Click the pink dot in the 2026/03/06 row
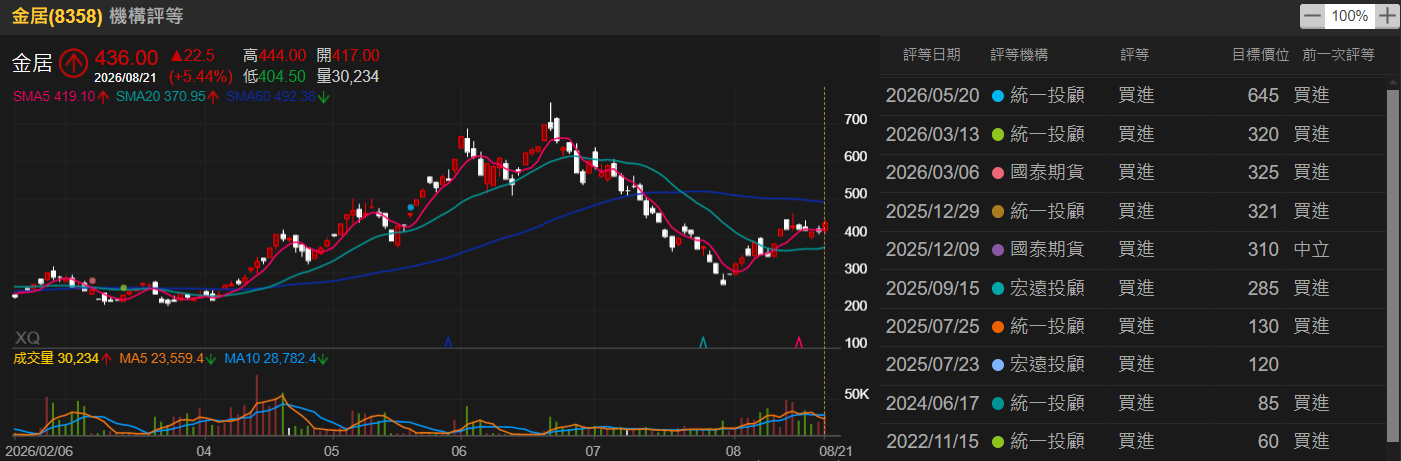The width and height of the screenshot is (1401, 461). 996,173
